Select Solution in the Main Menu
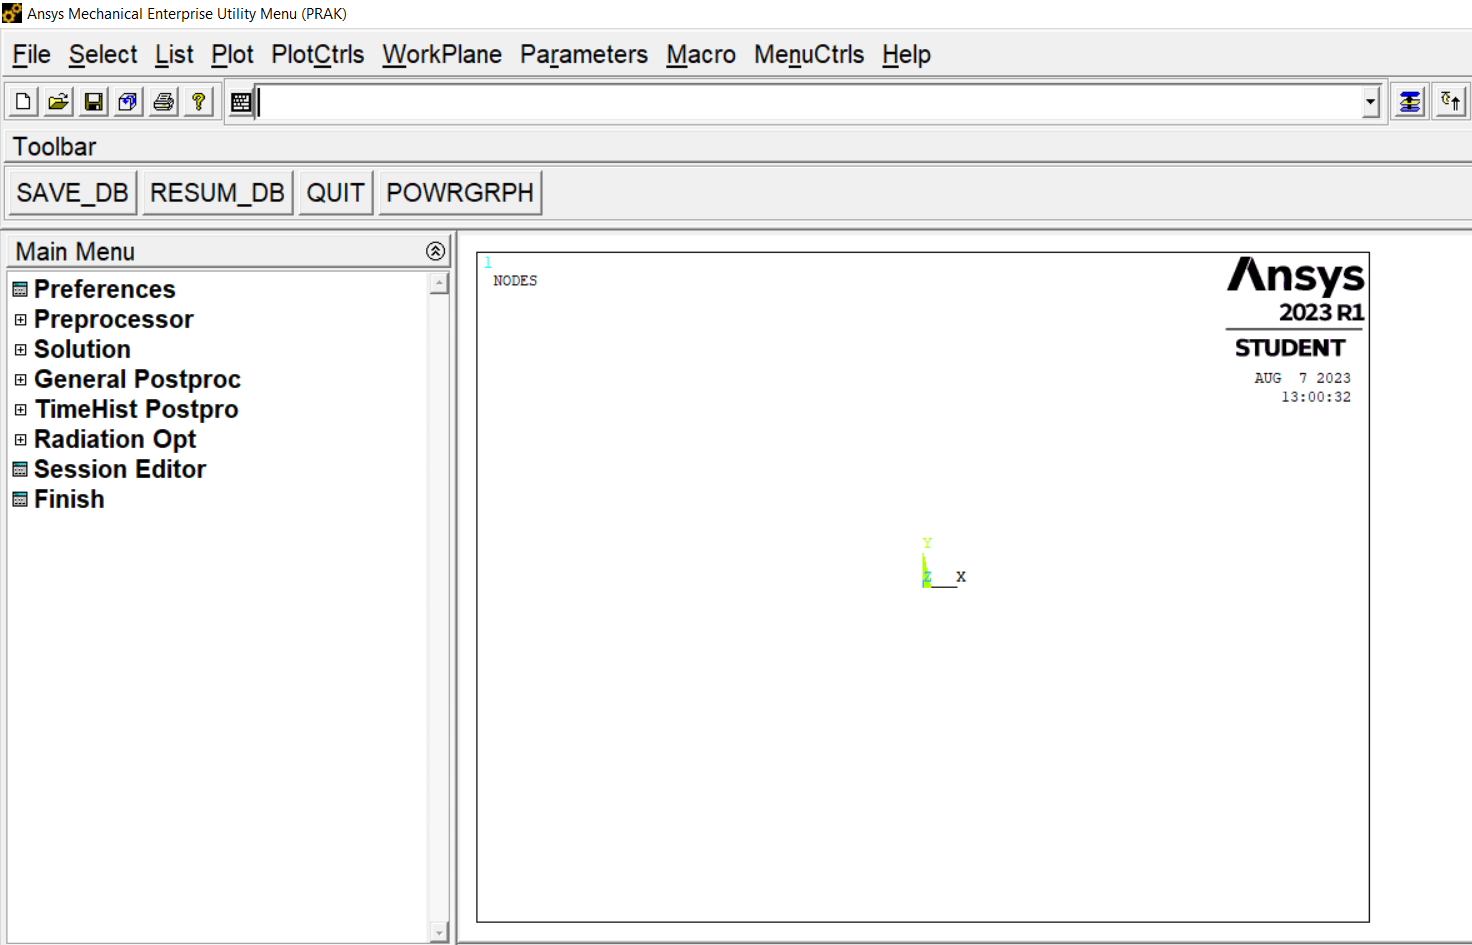 click(x=82, y=350)
